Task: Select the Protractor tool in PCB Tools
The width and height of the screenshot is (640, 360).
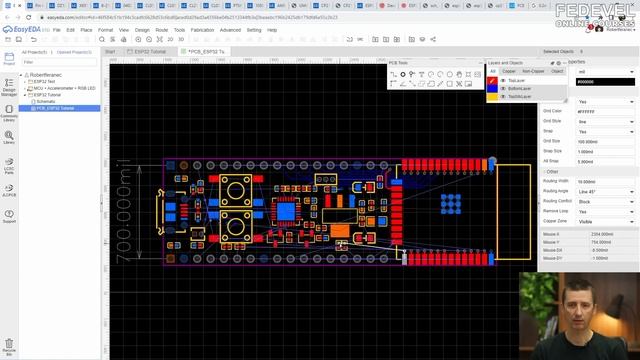Action: point(403,84)
